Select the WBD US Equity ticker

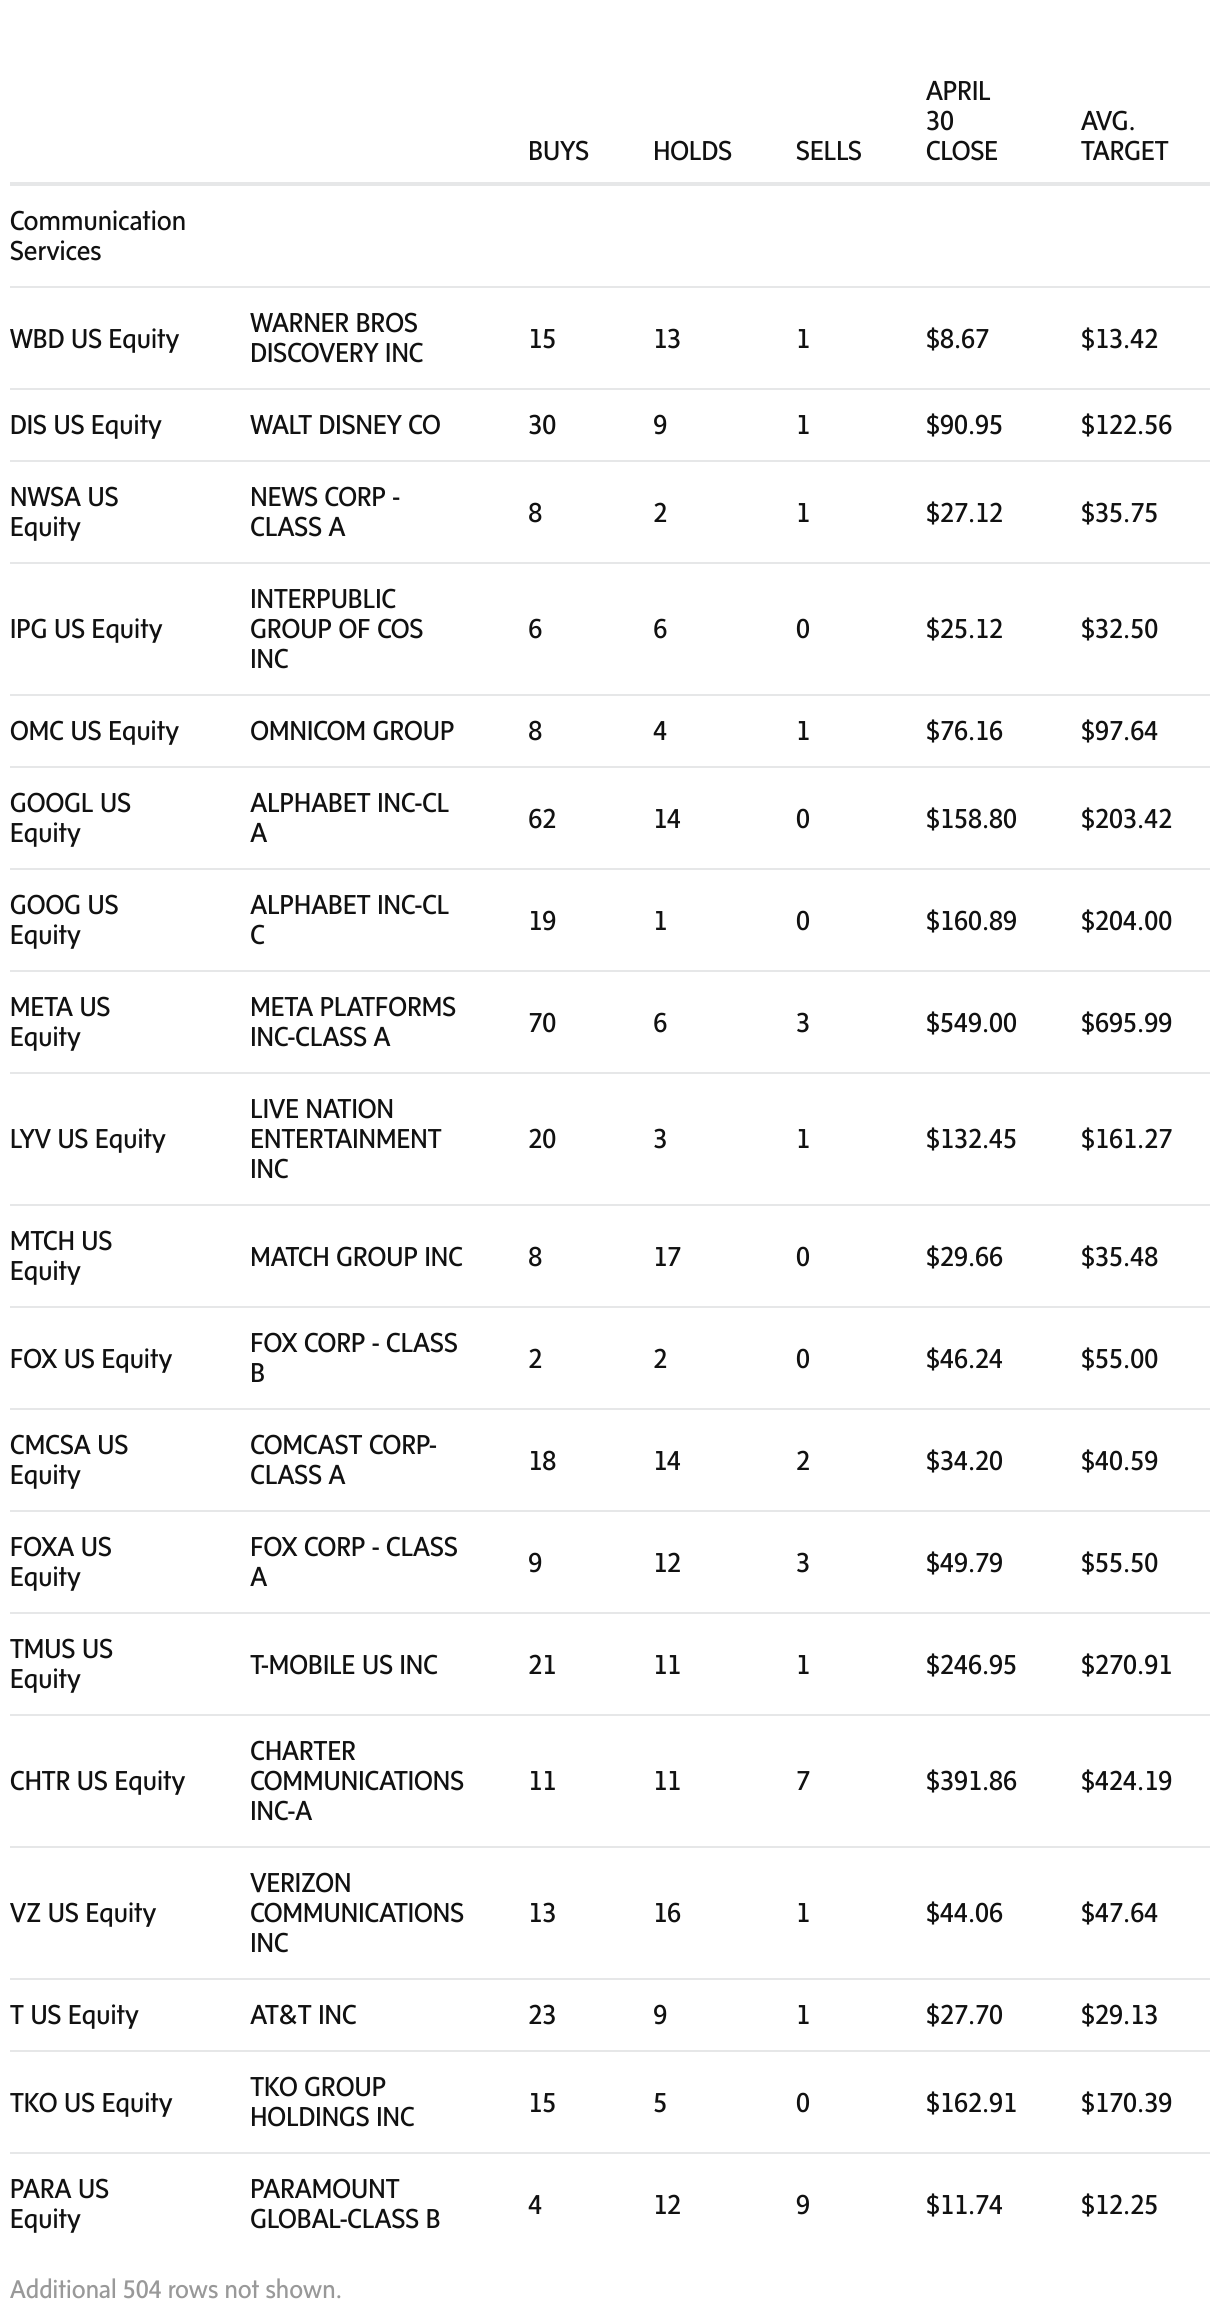click(94, 339)
